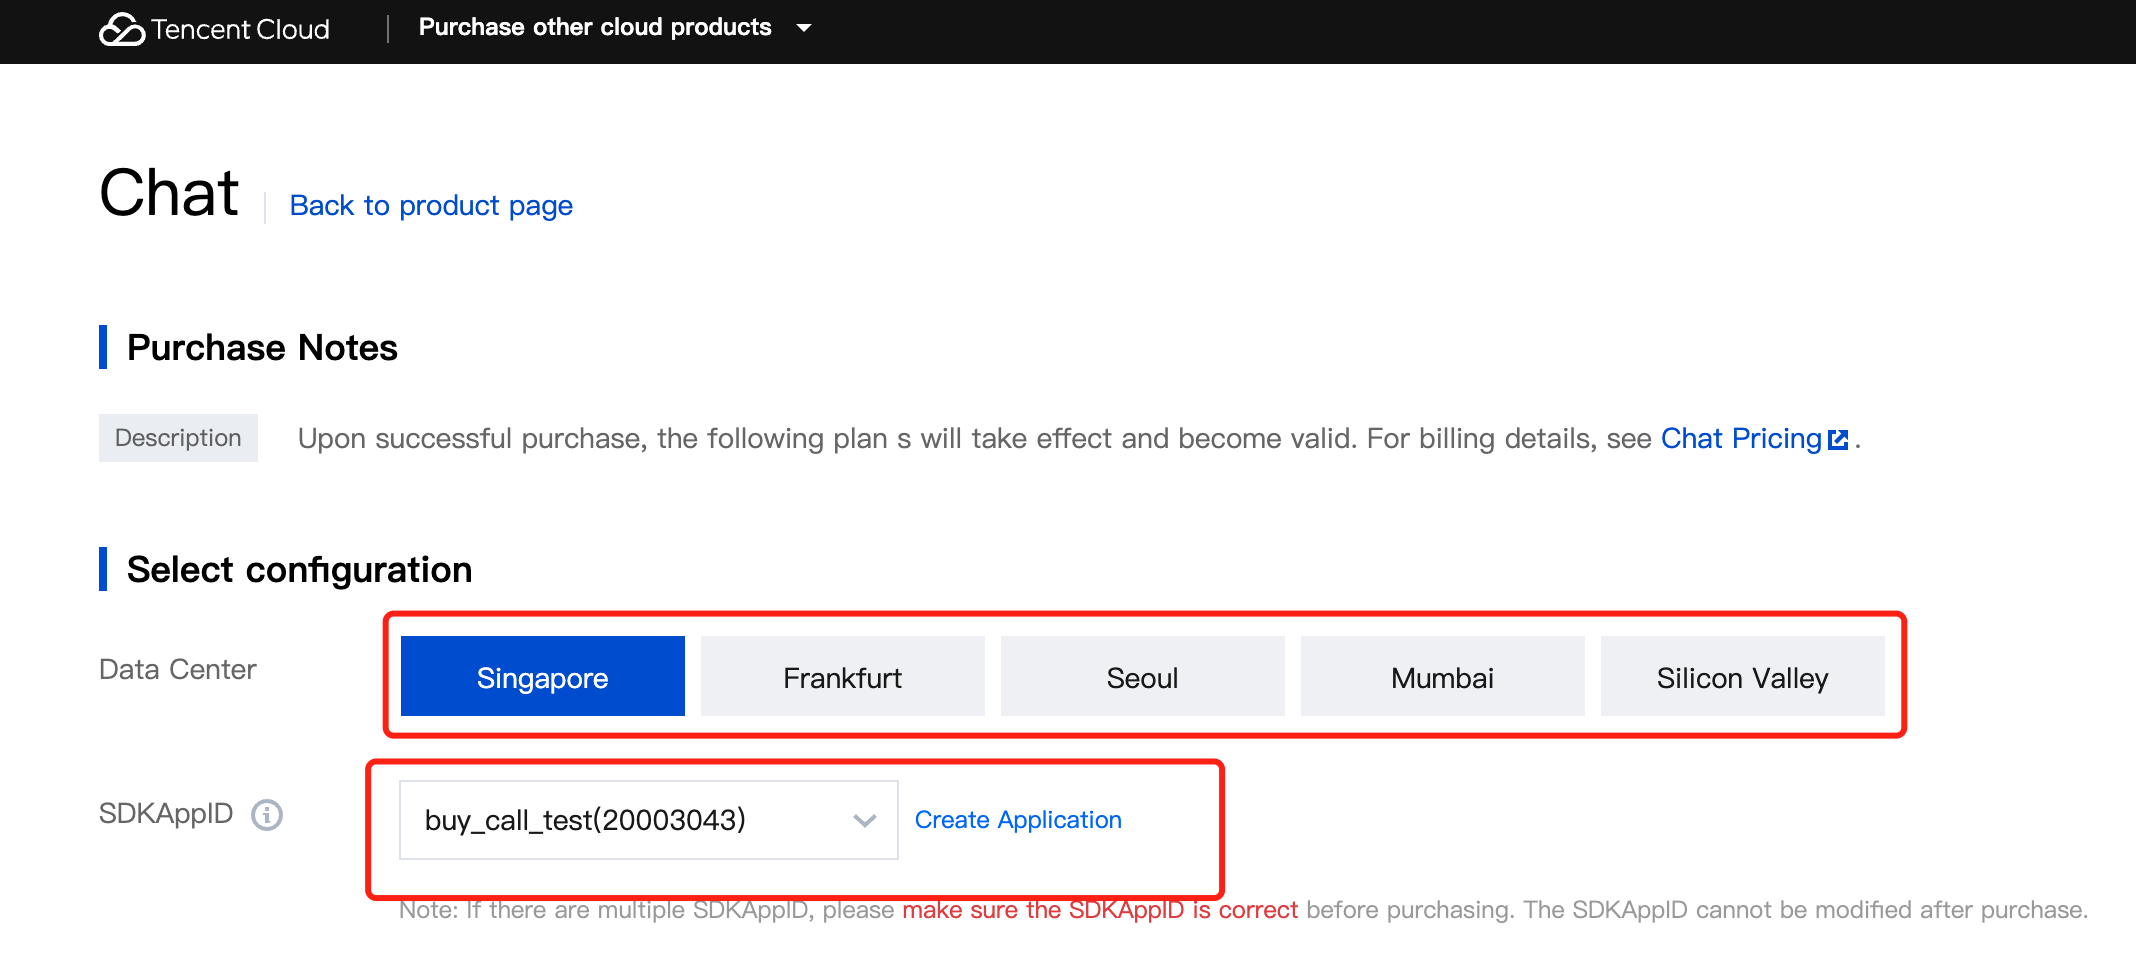The height and width of the screenshot is (962, 2136).
Task: Expand the SDKAppID selector chevron arrow
Action: [x=865, y=821]
